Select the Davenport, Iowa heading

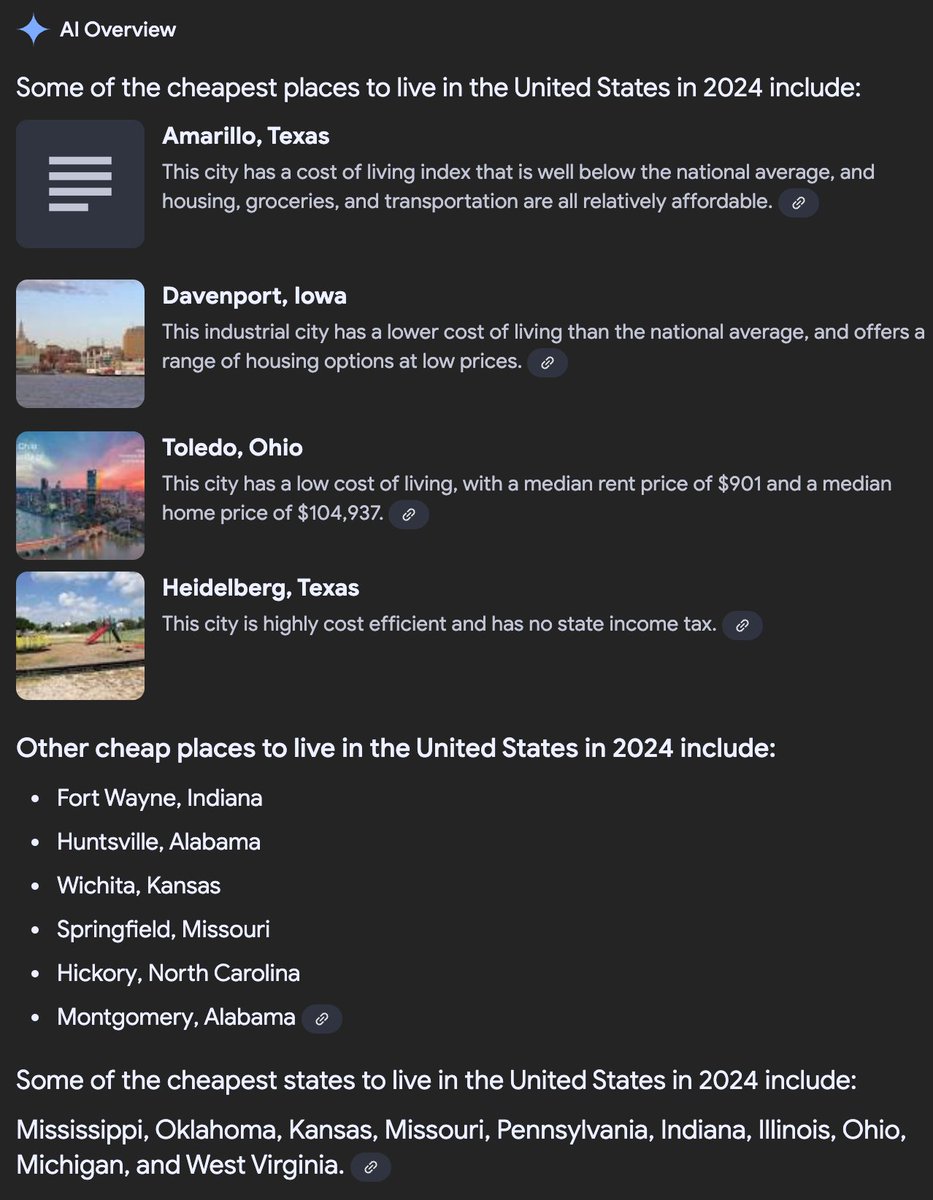(255, 296)
